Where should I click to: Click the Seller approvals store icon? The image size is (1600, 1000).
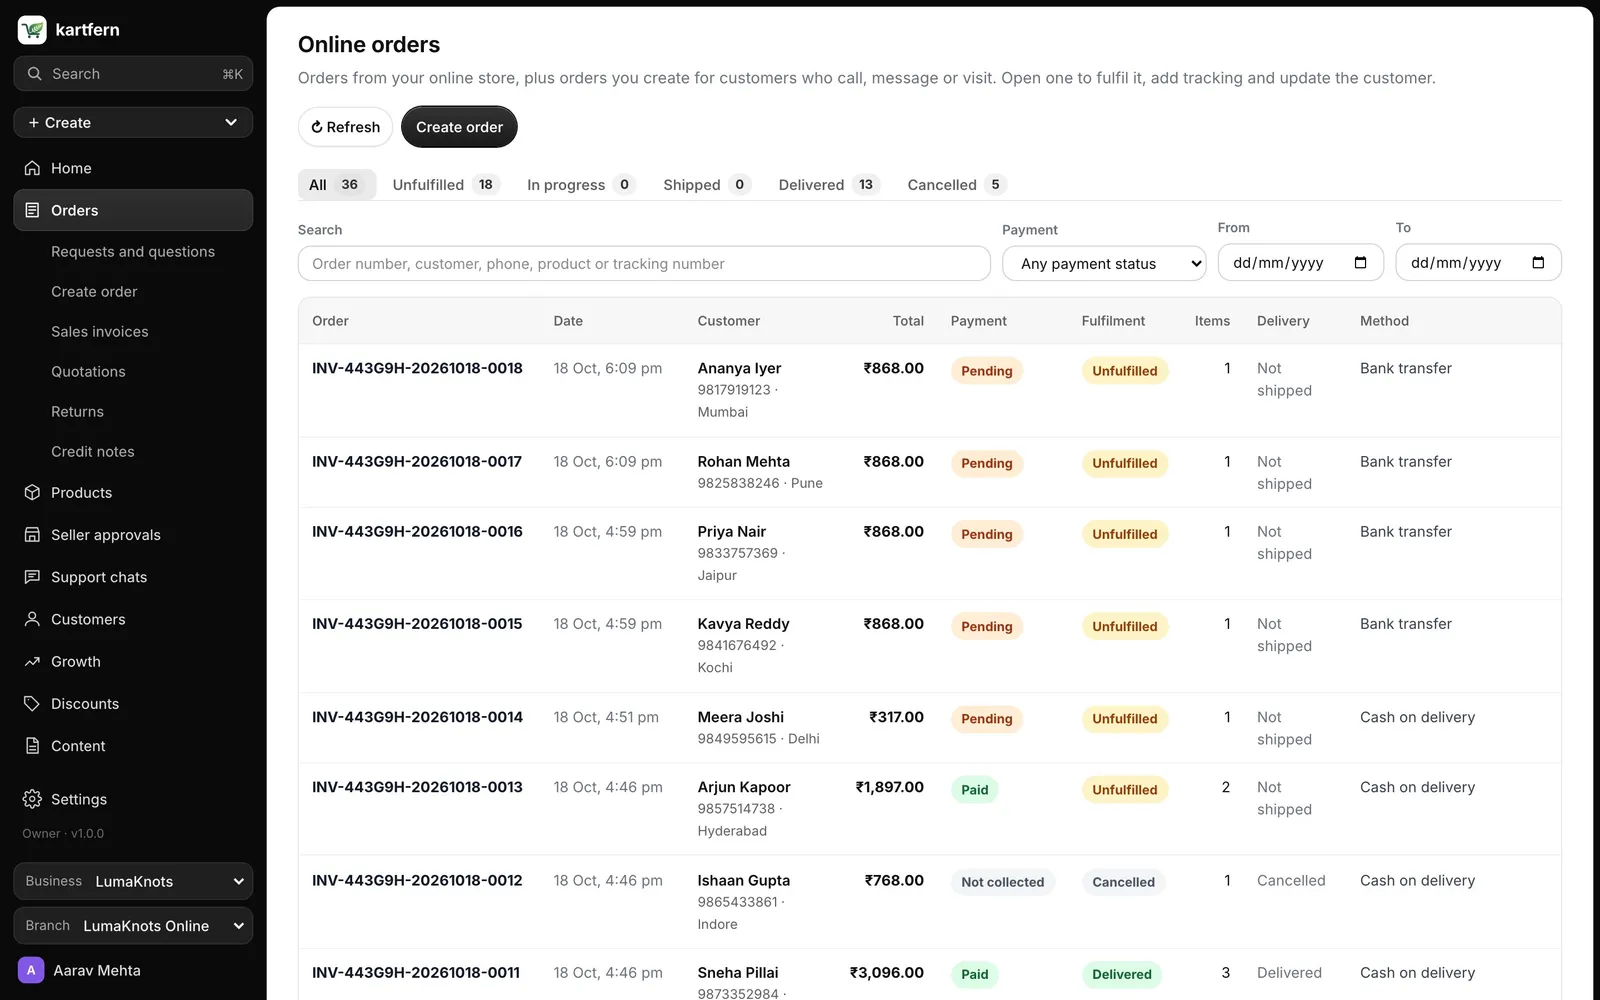tap(32, 535)
